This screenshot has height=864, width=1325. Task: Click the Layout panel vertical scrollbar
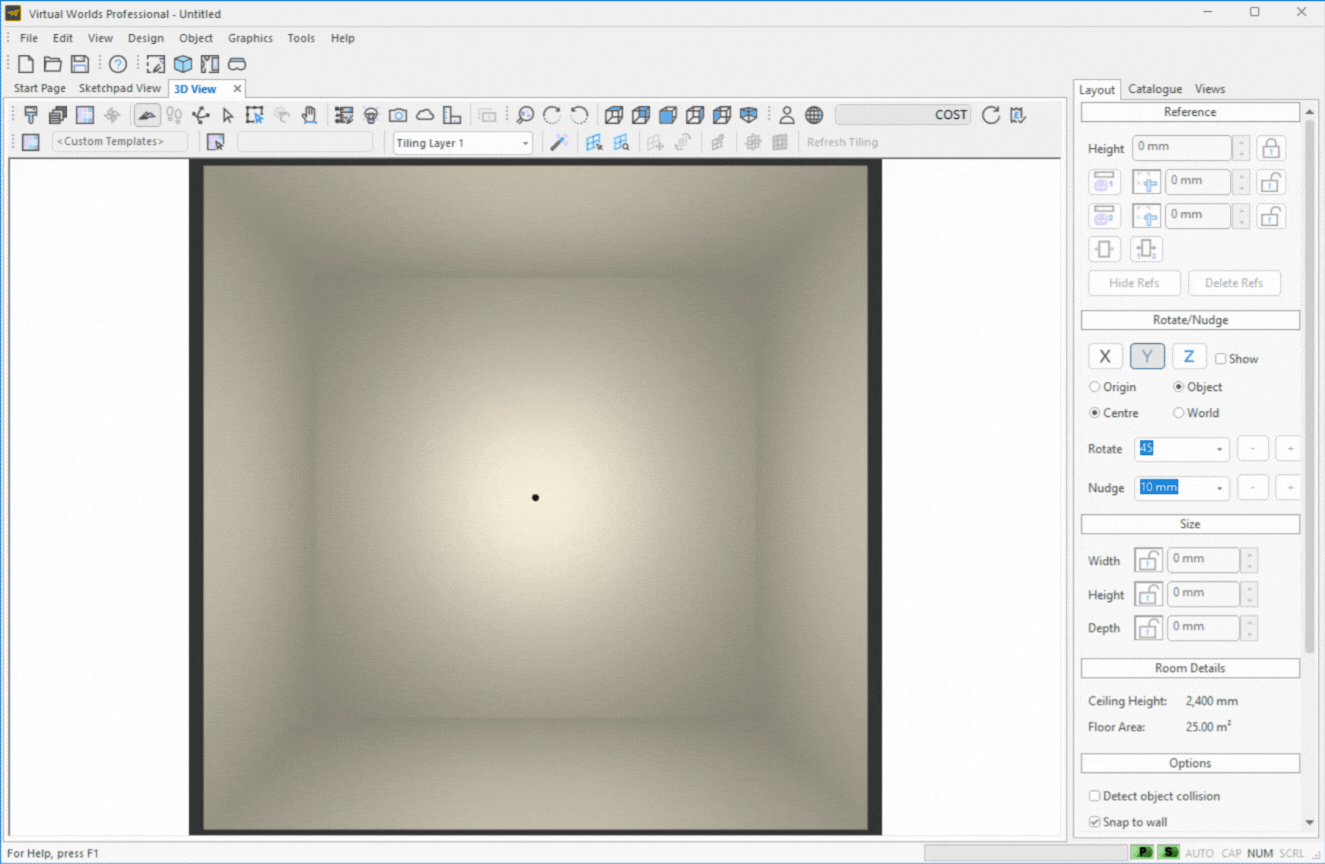(x=1310, y=385)
